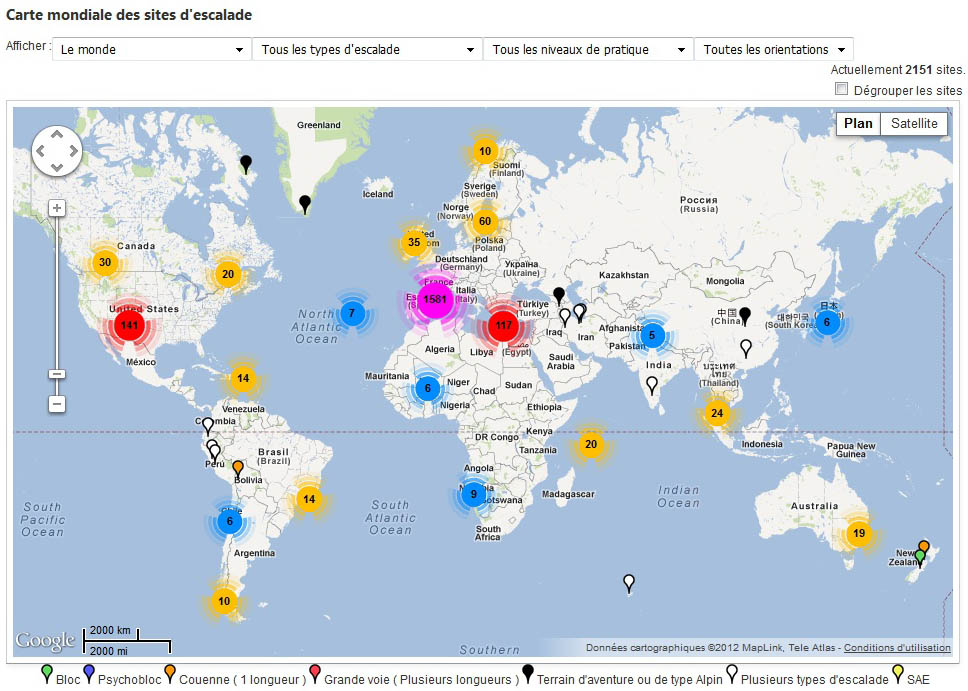Screen dimensions: 968x691
Task: Open Tous les types d'escalade dropdown
Action: pos(367,49)
